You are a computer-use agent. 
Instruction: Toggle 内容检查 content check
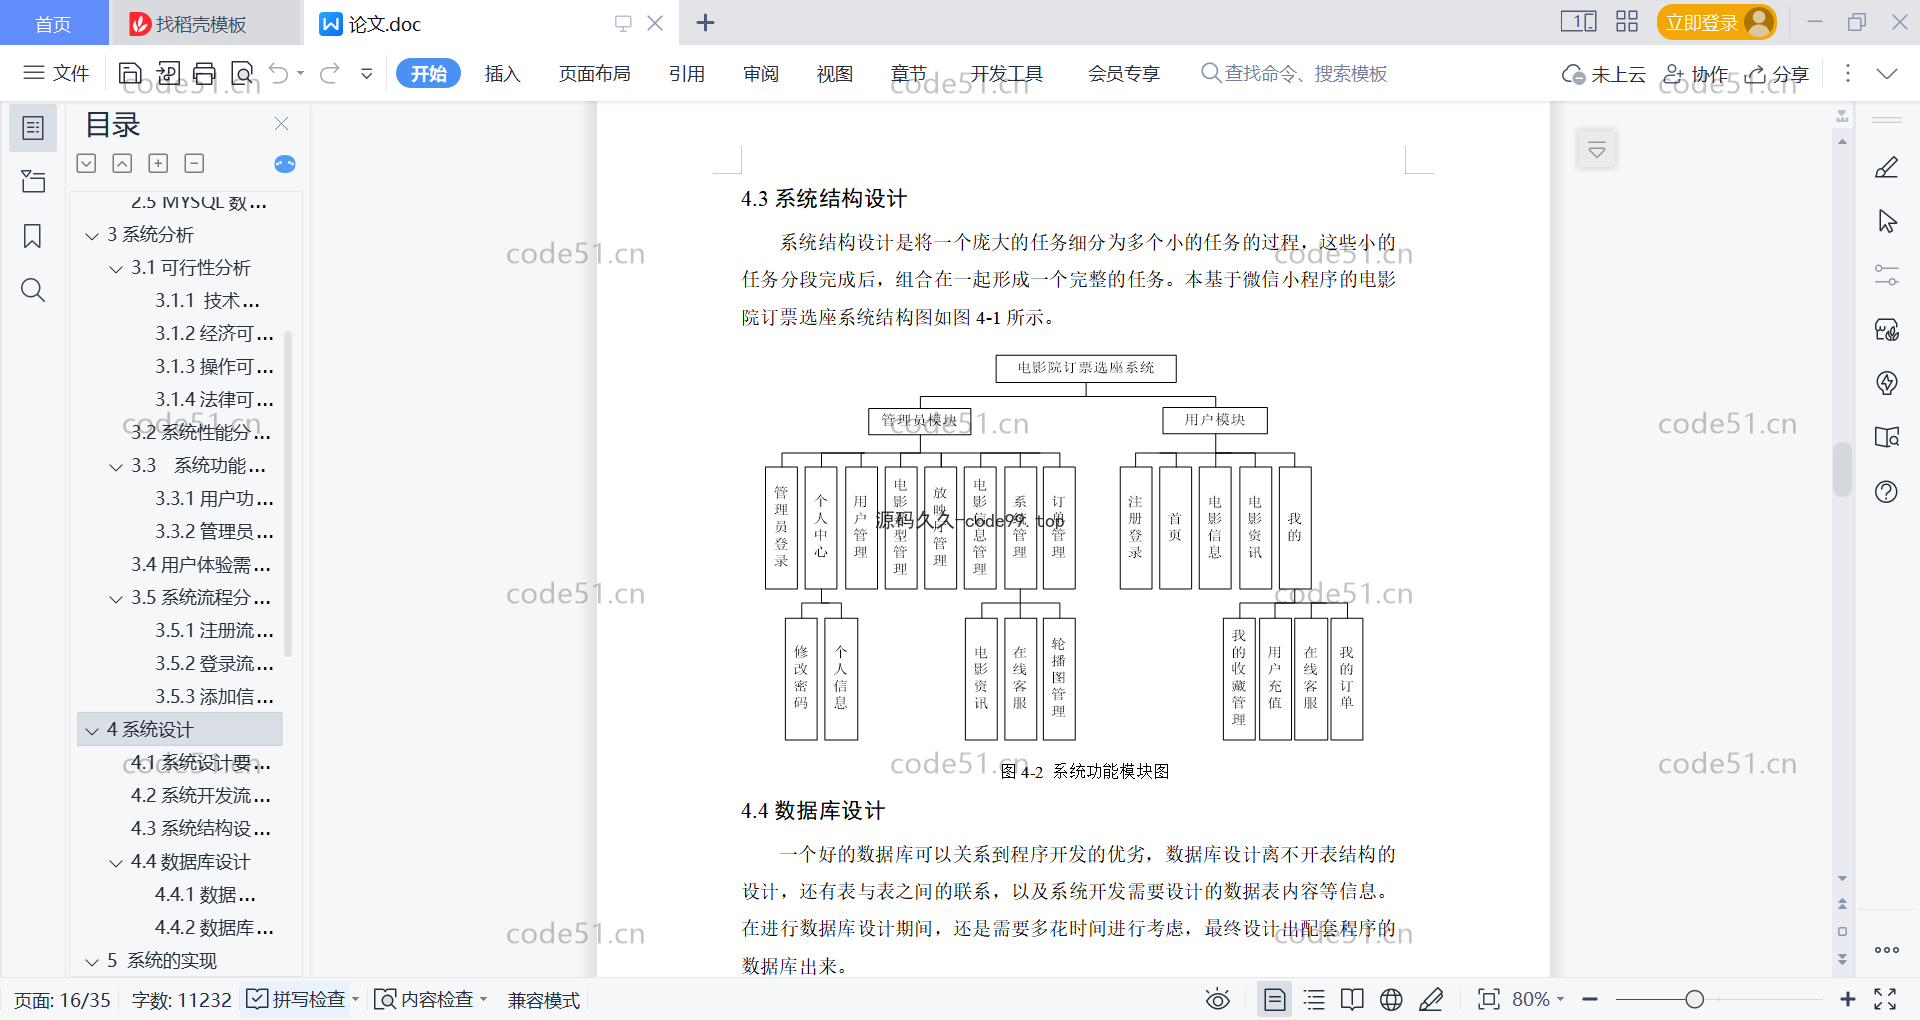(430, 999)
